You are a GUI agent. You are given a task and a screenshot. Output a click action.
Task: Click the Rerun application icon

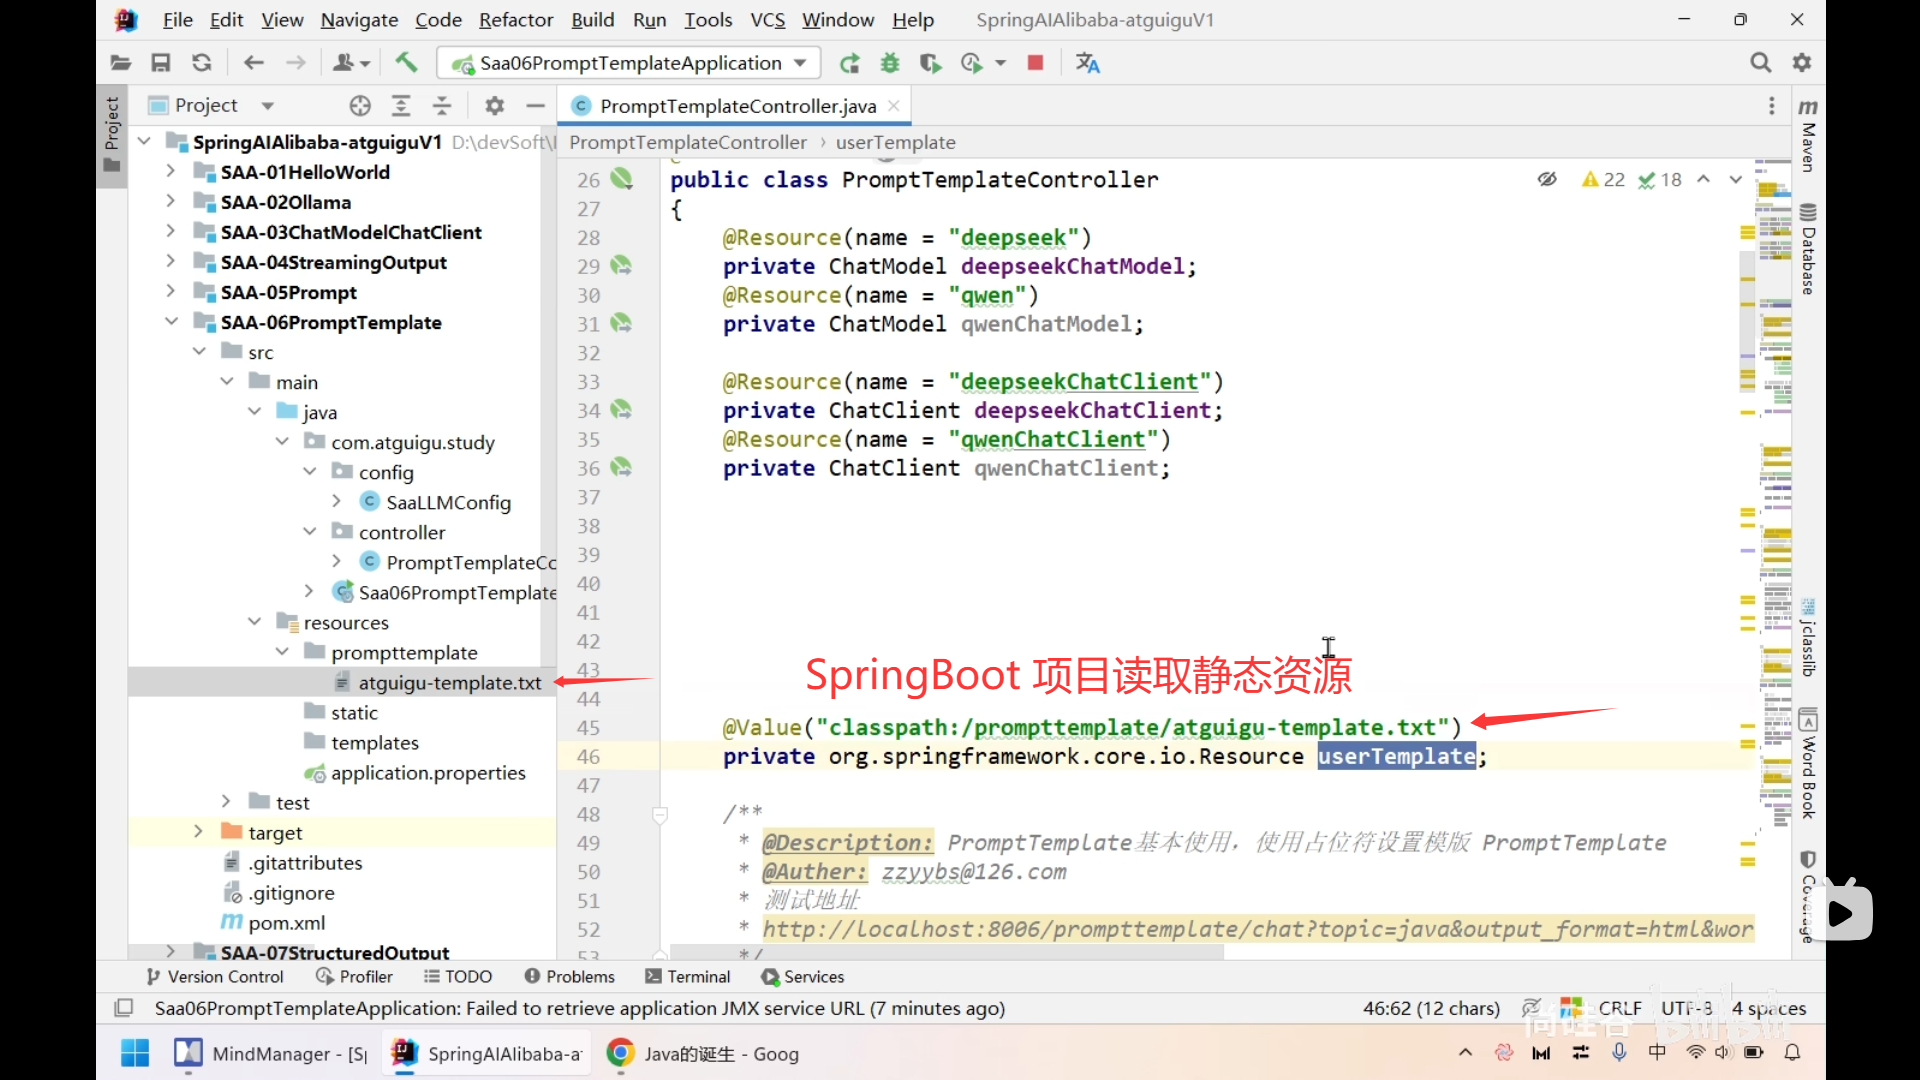(x=849, y=63)
